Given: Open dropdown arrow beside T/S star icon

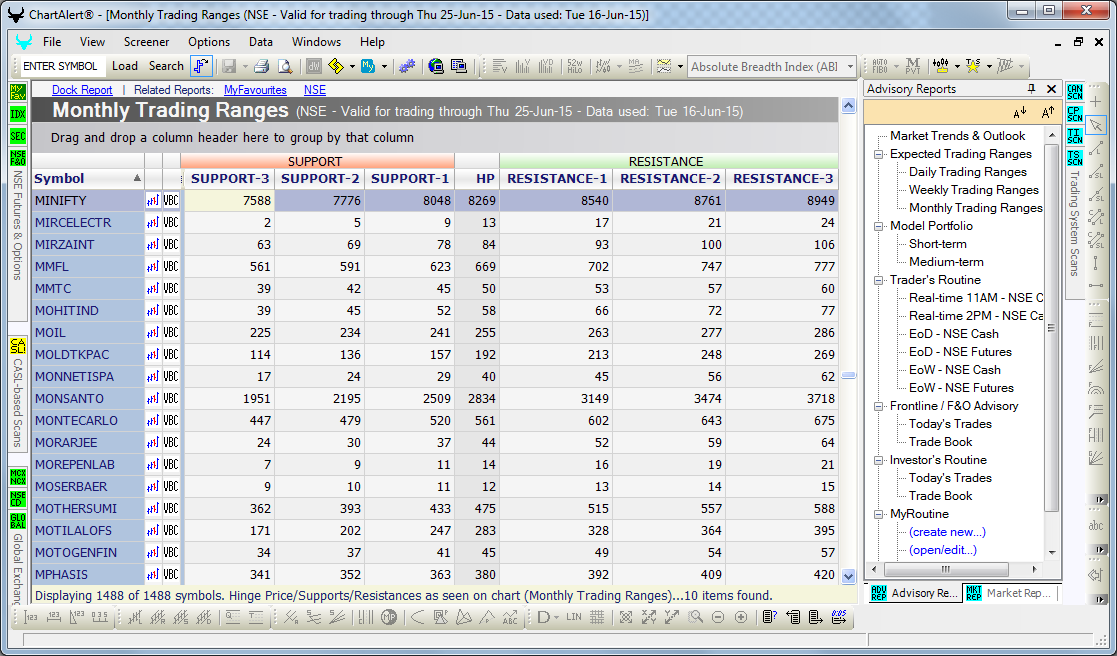Looking at the screenshot, I should click(989, 66).
